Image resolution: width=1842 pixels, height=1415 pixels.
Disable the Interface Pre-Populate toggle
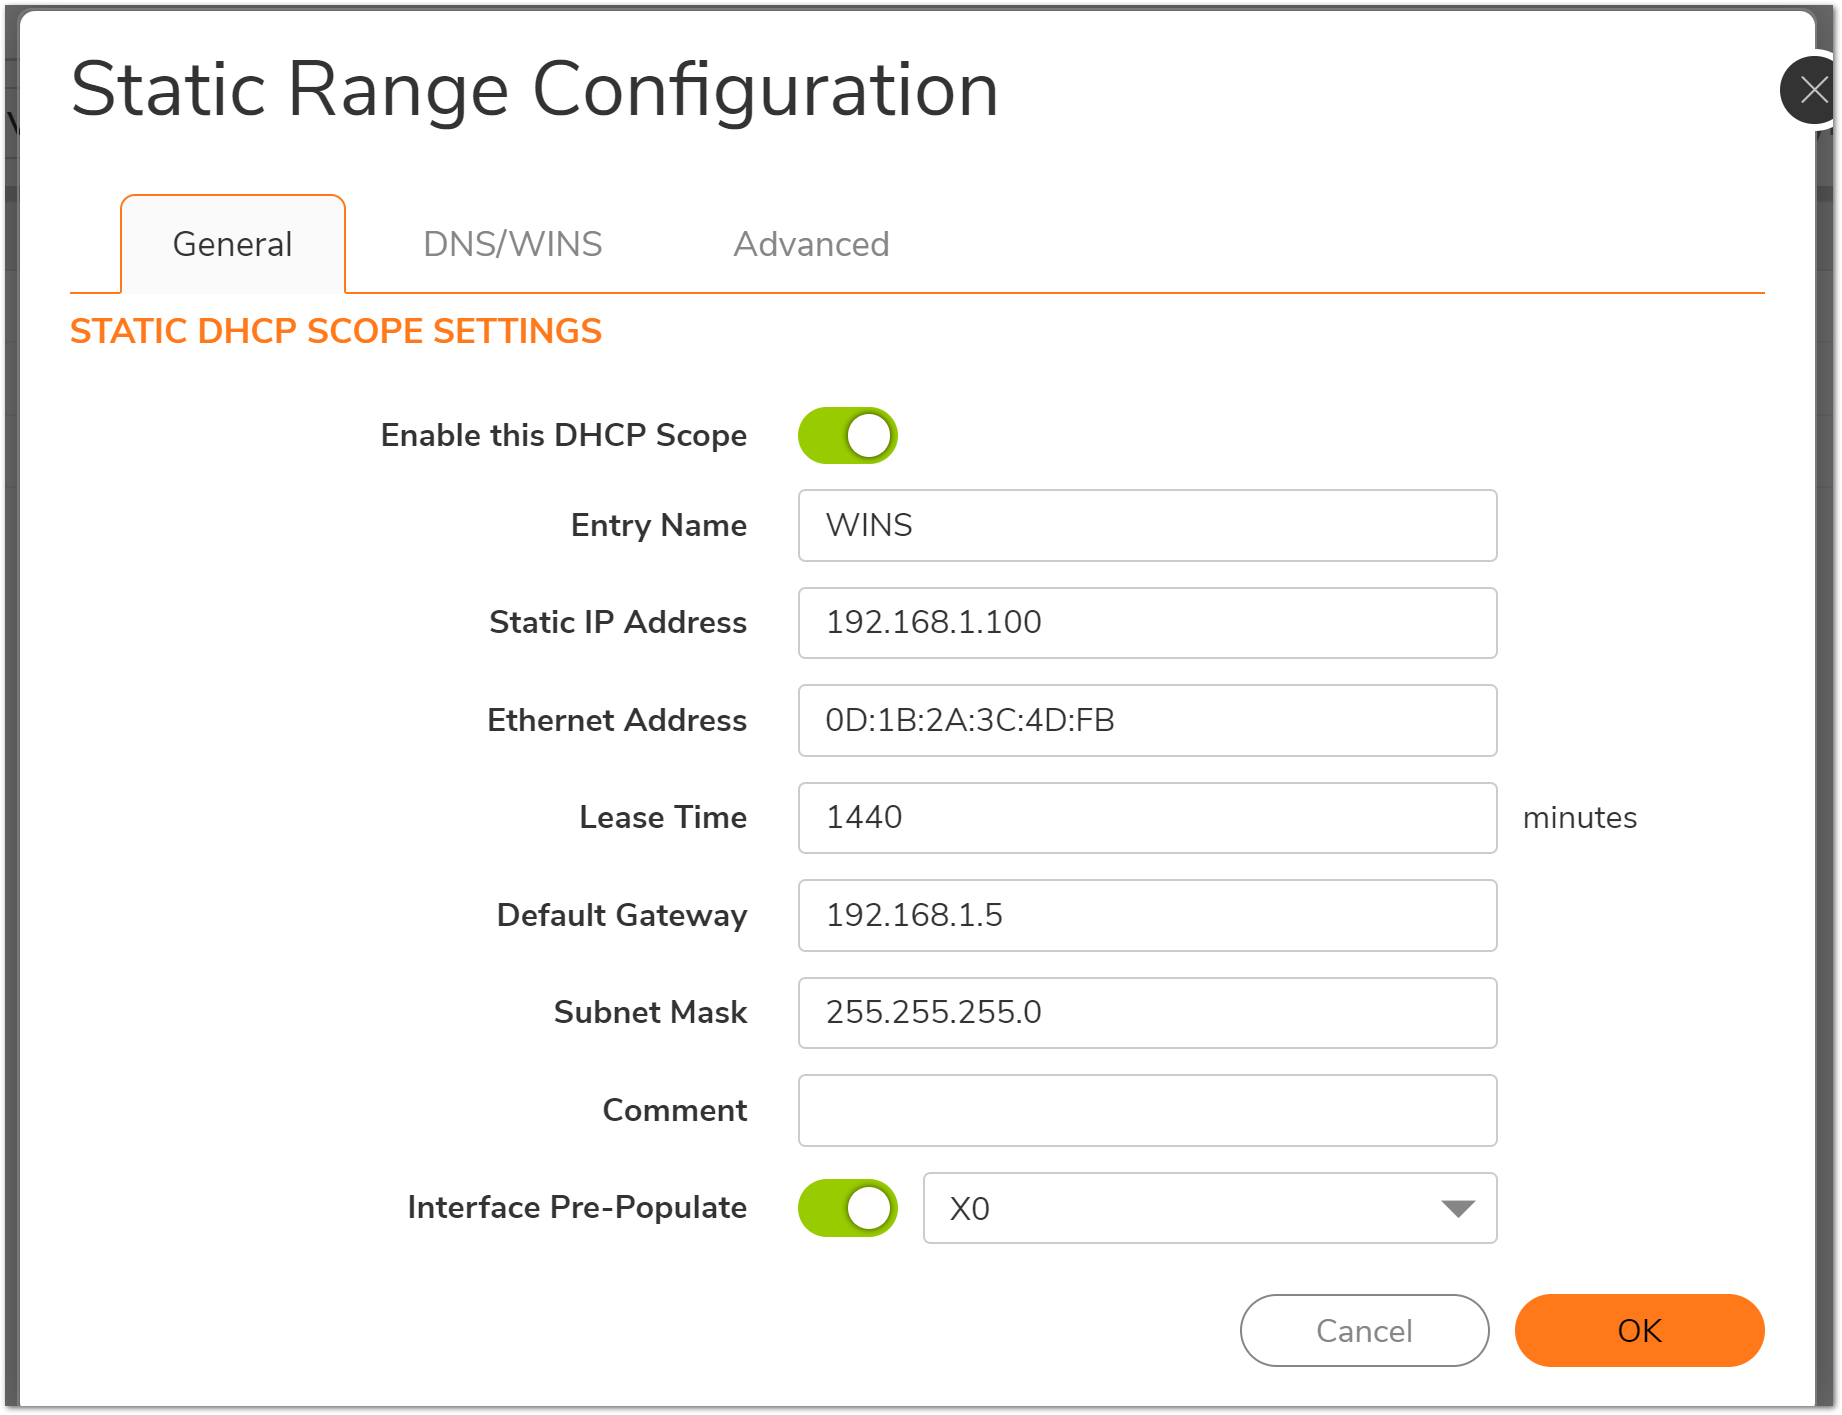click(x=848, y=1208)
